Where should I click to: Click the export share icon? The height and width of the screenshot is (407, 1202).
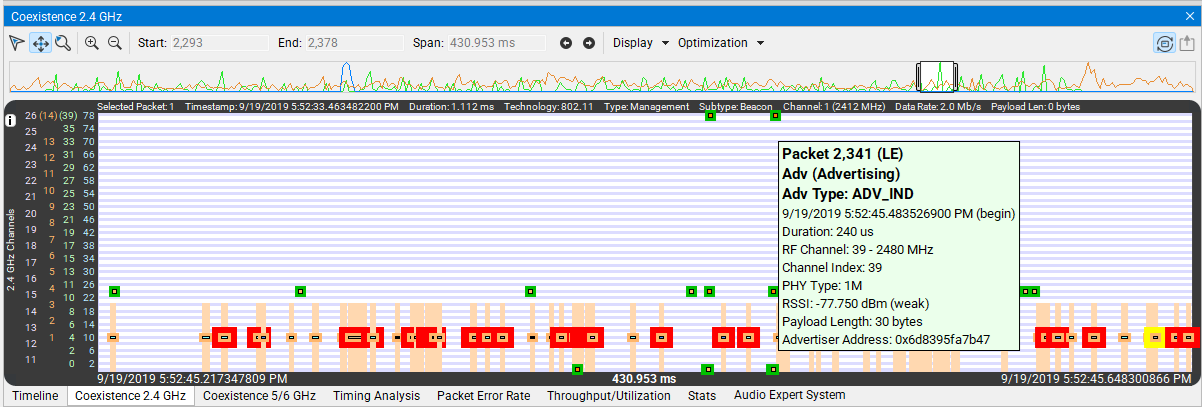click(x=1186, y=43)
